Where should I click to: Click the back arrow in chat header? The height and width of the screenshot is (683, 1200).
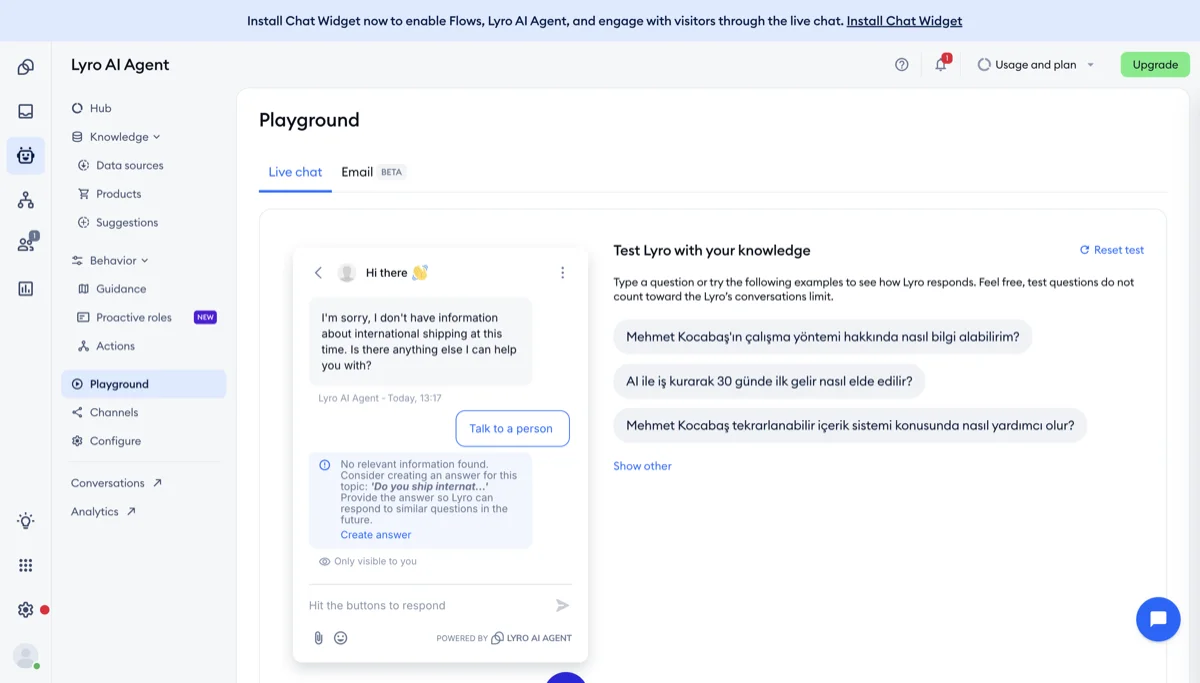click(x=318, y=273)
